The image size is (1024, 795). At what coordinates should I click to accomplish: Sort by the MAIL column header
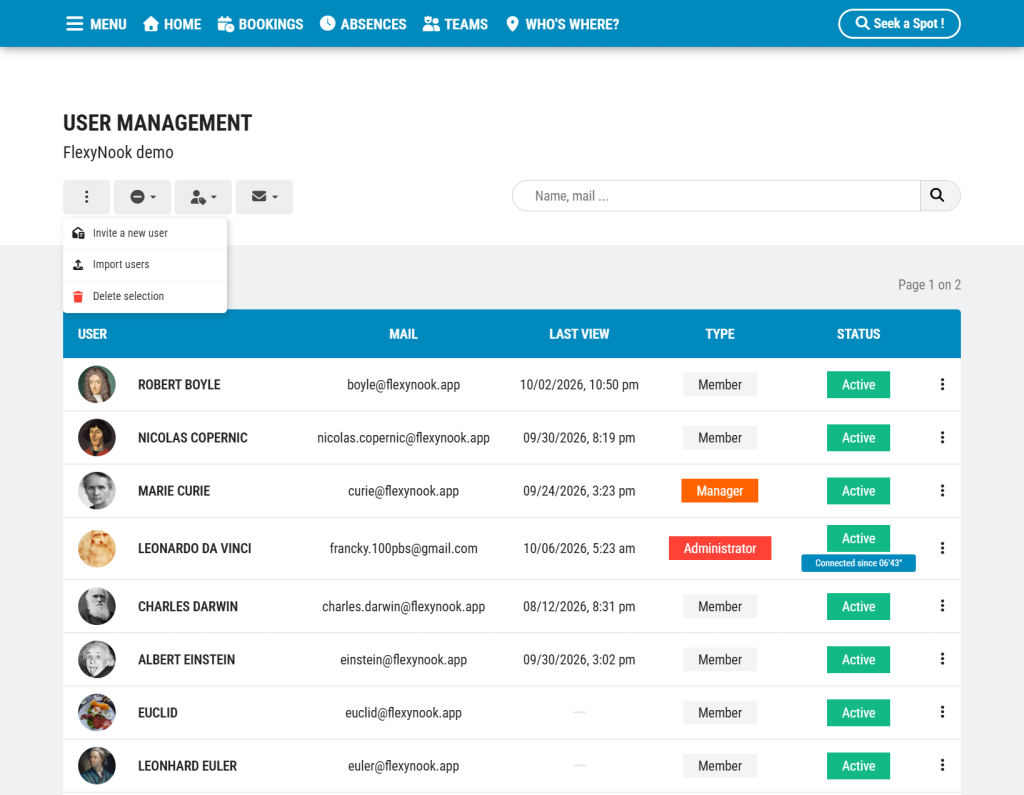tap(404, 334)
